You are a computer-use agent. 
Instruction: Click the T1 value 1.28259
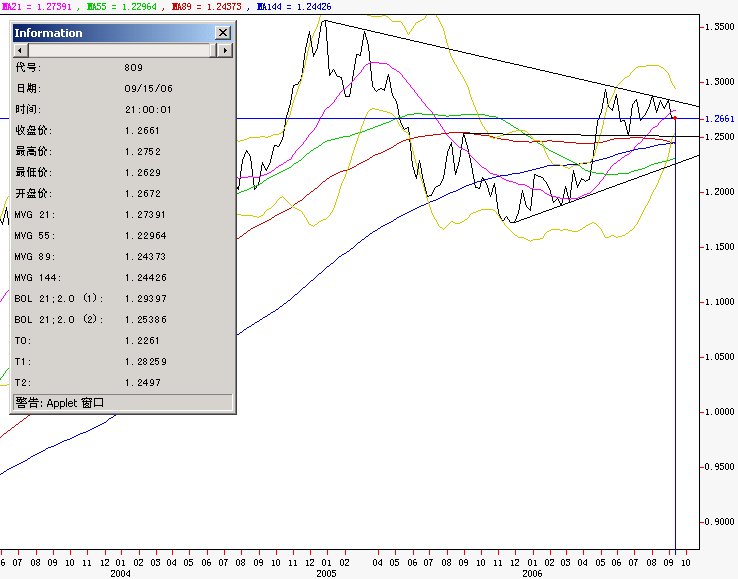tap(146, 362)
